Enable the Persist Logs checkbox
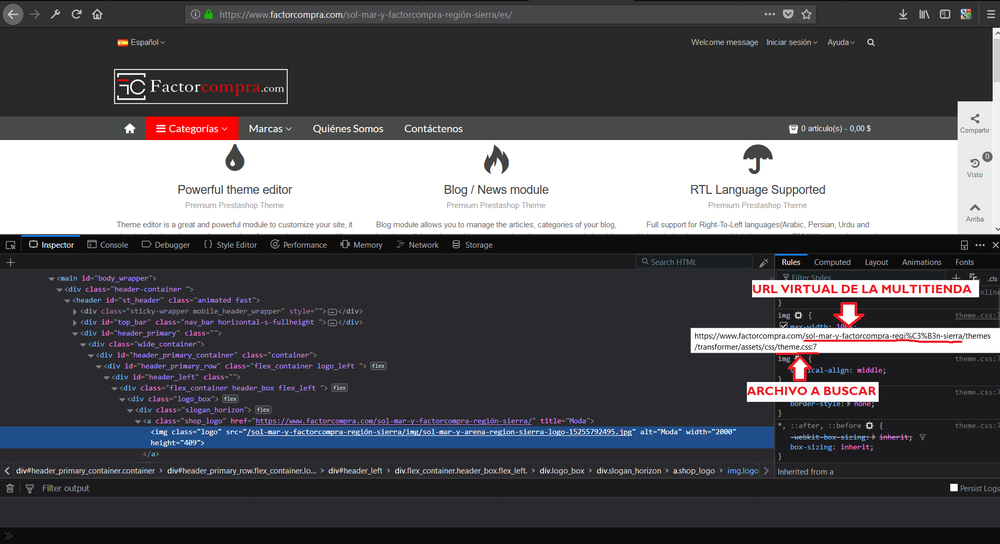Viewport: 1000px width, 544px height. [954, 488]
